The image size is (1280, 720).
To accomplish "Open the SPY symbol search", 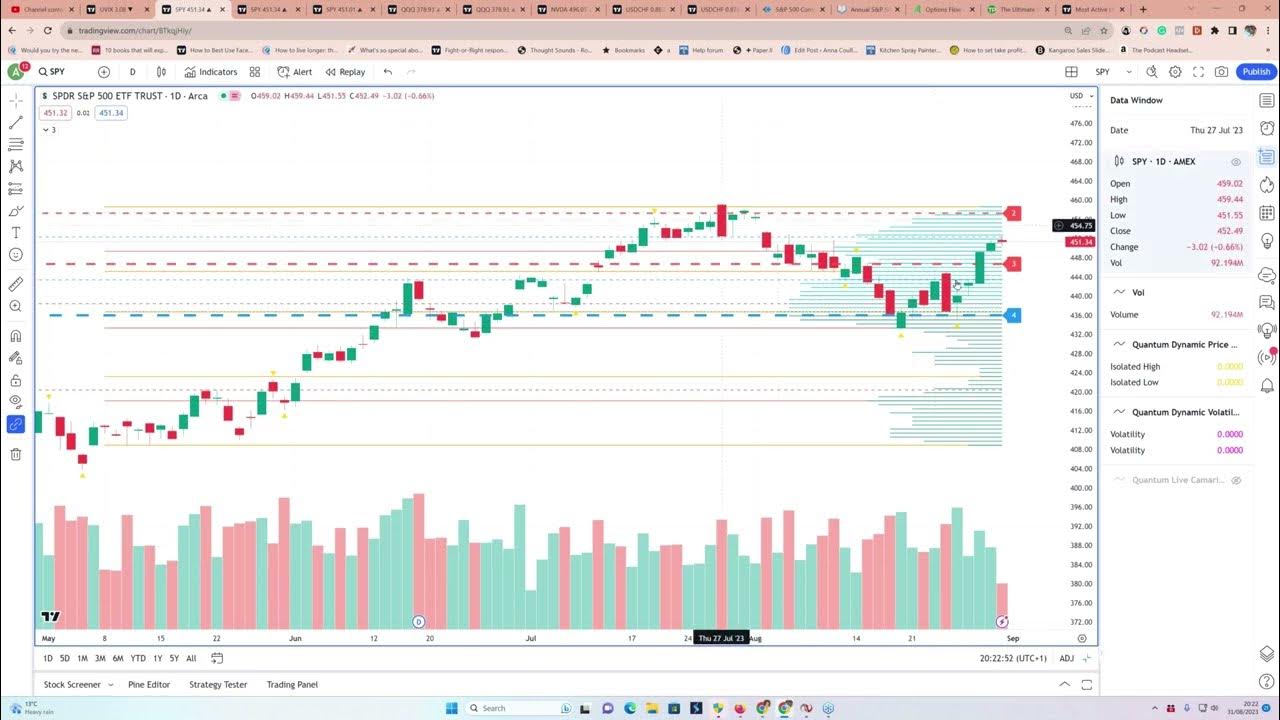I will point(52,72).
